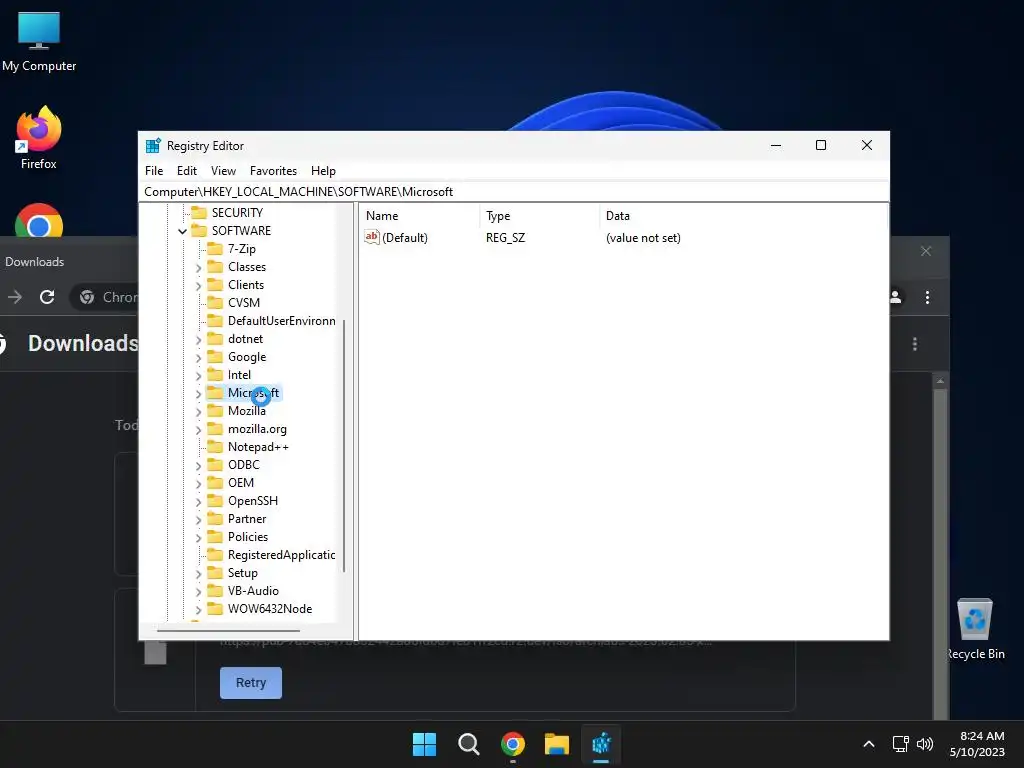
Task: Expand the OEM key
Action: point(199,484)
